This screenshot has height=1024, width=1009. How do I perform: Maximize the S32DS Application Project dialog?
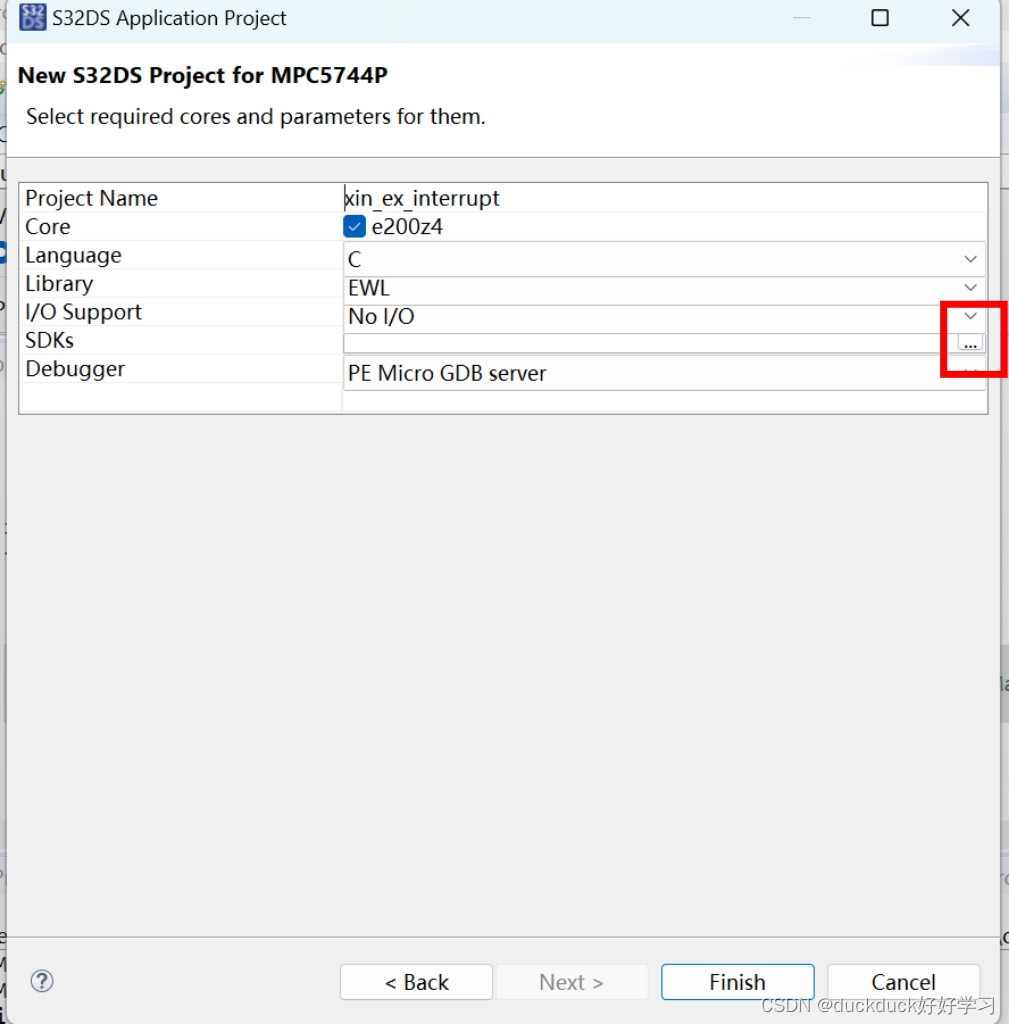tap(880, 18)
